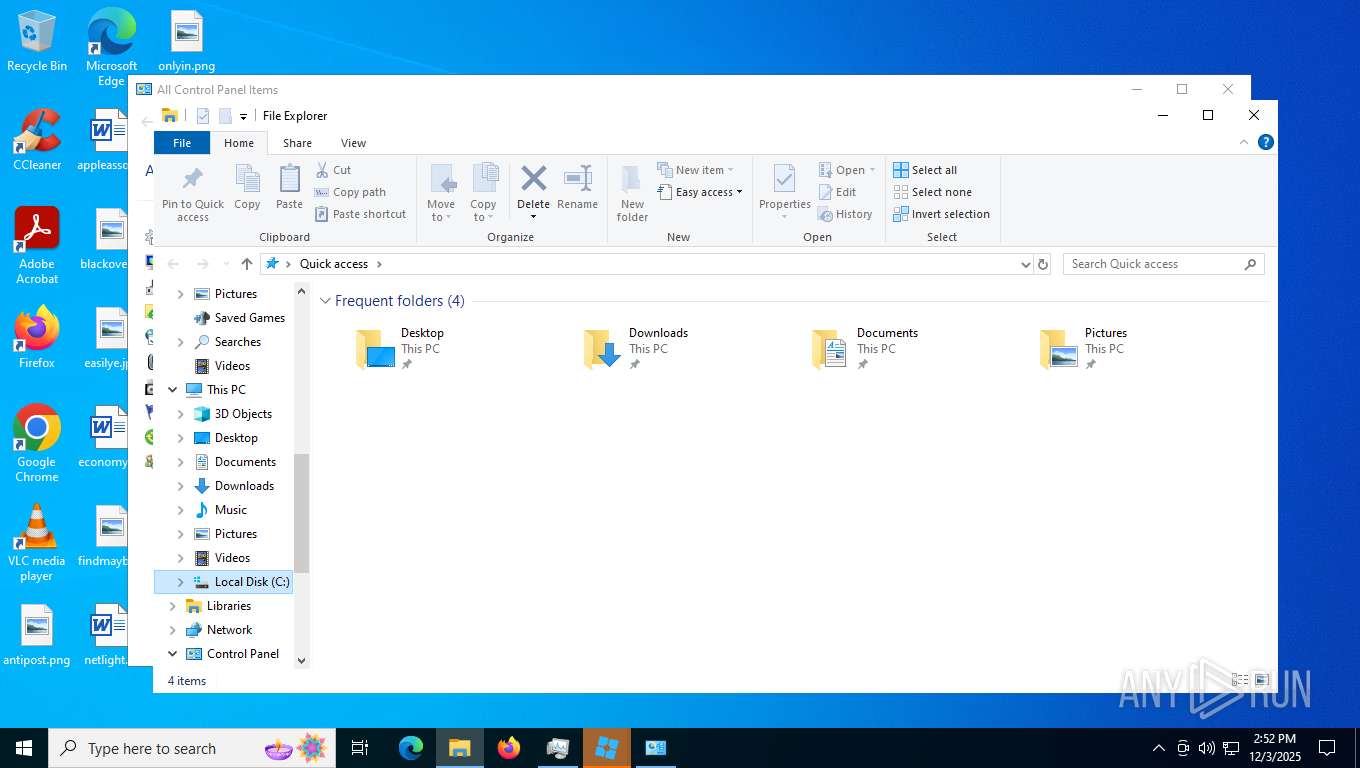Click the Delete button
Screen dimensions: 1360x768
533,186
